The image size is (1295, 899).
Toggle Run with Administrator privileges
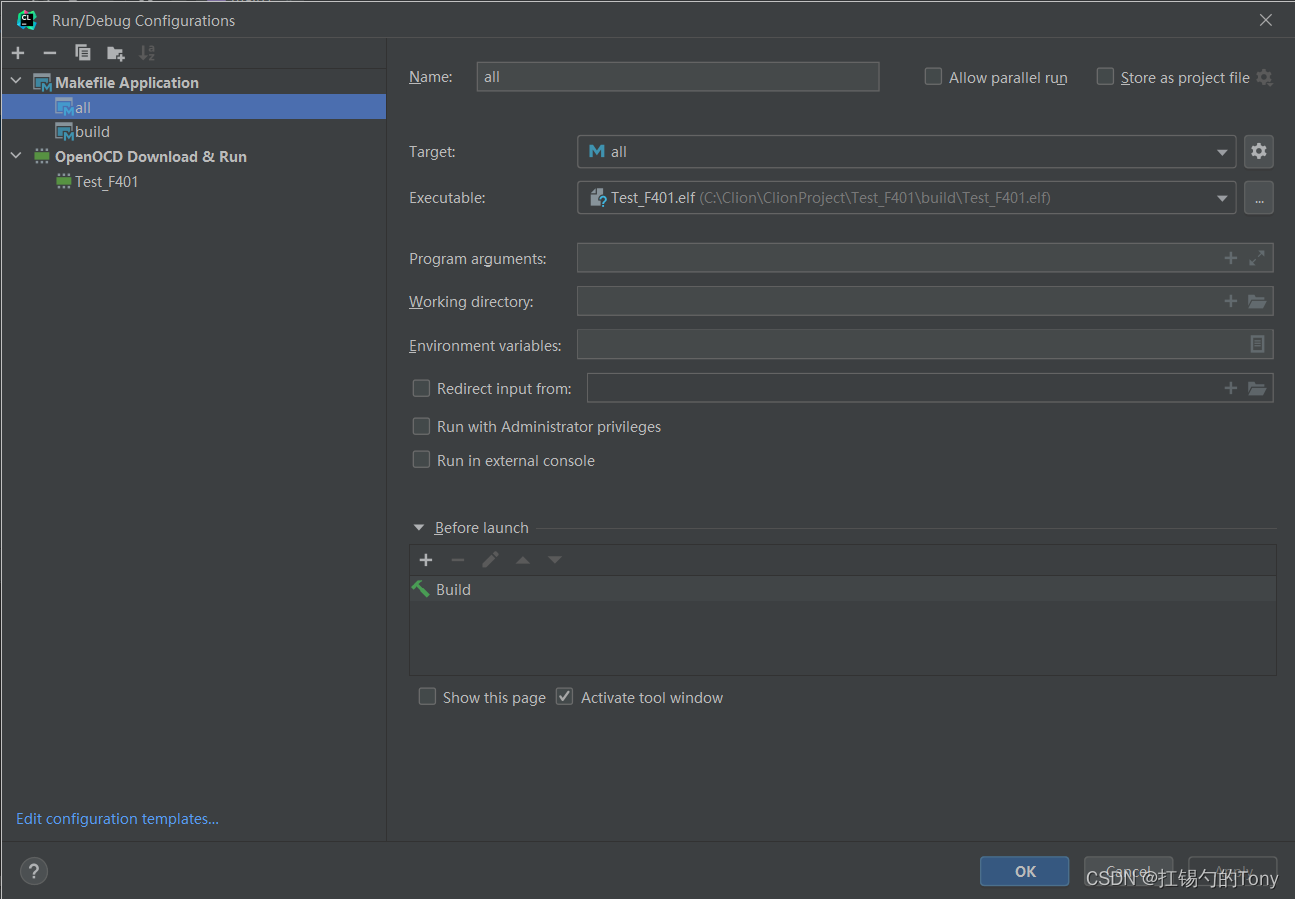(421, 426)
